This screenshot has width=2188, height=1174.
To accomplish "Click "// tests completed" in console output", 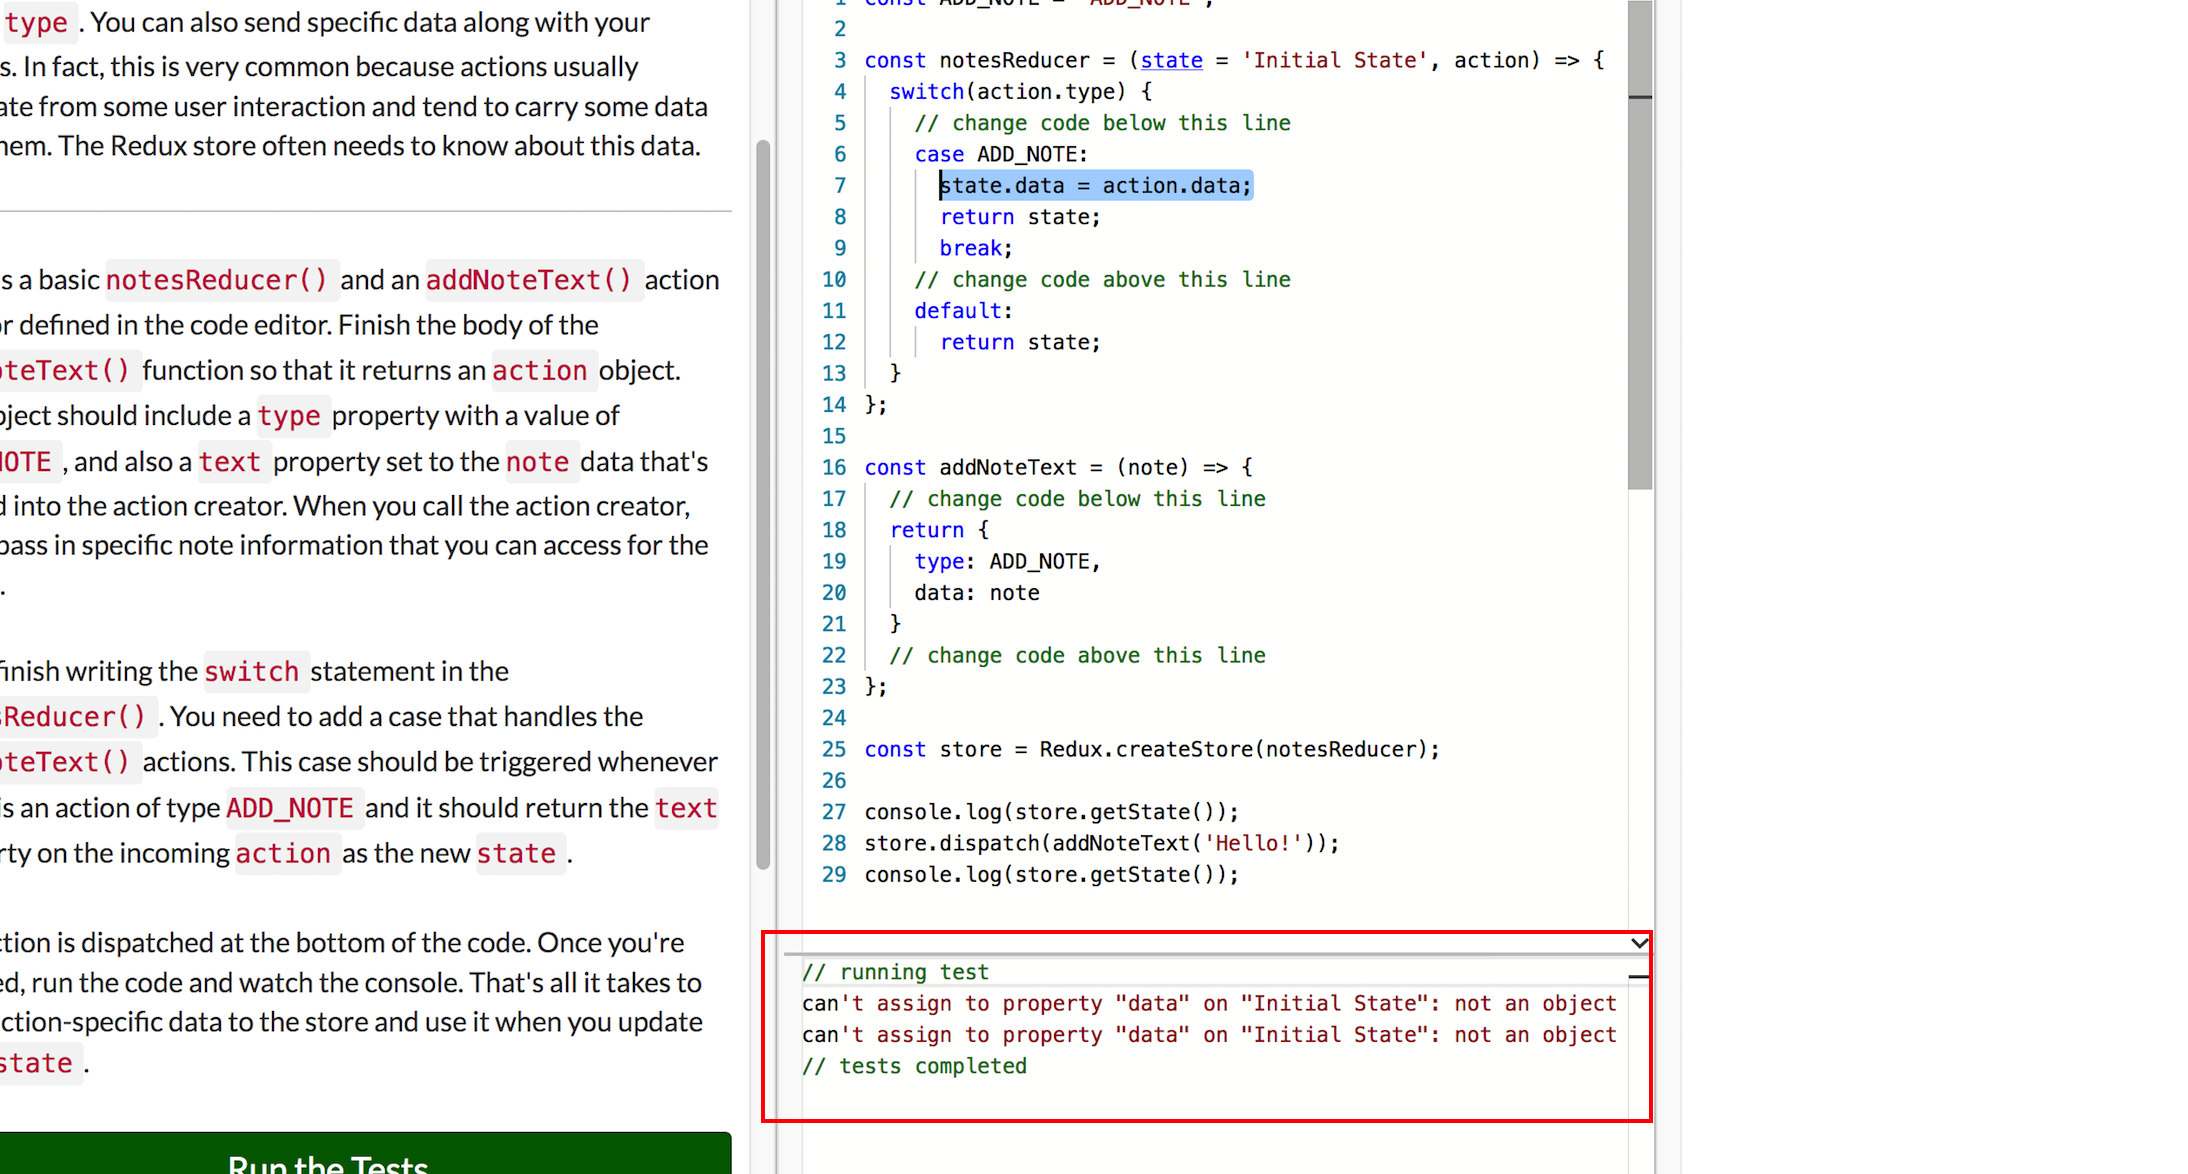I will (914, 1066).
